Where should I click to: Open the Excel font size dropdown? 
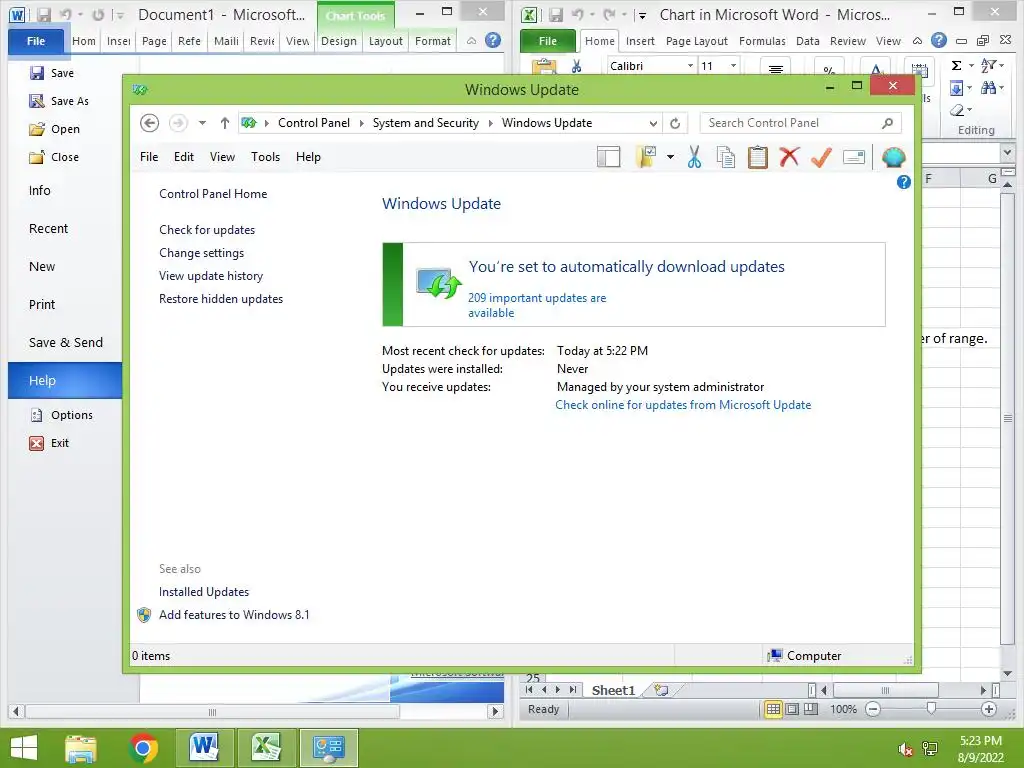[x=733, y=66]
